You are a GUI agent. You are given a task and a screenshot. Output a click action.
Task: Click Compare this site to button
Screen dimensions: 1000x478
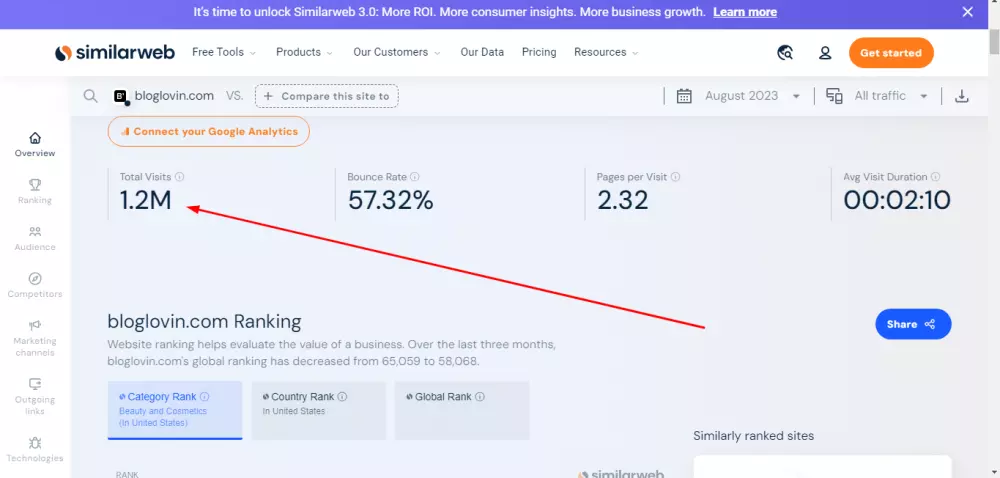[327, 96]
